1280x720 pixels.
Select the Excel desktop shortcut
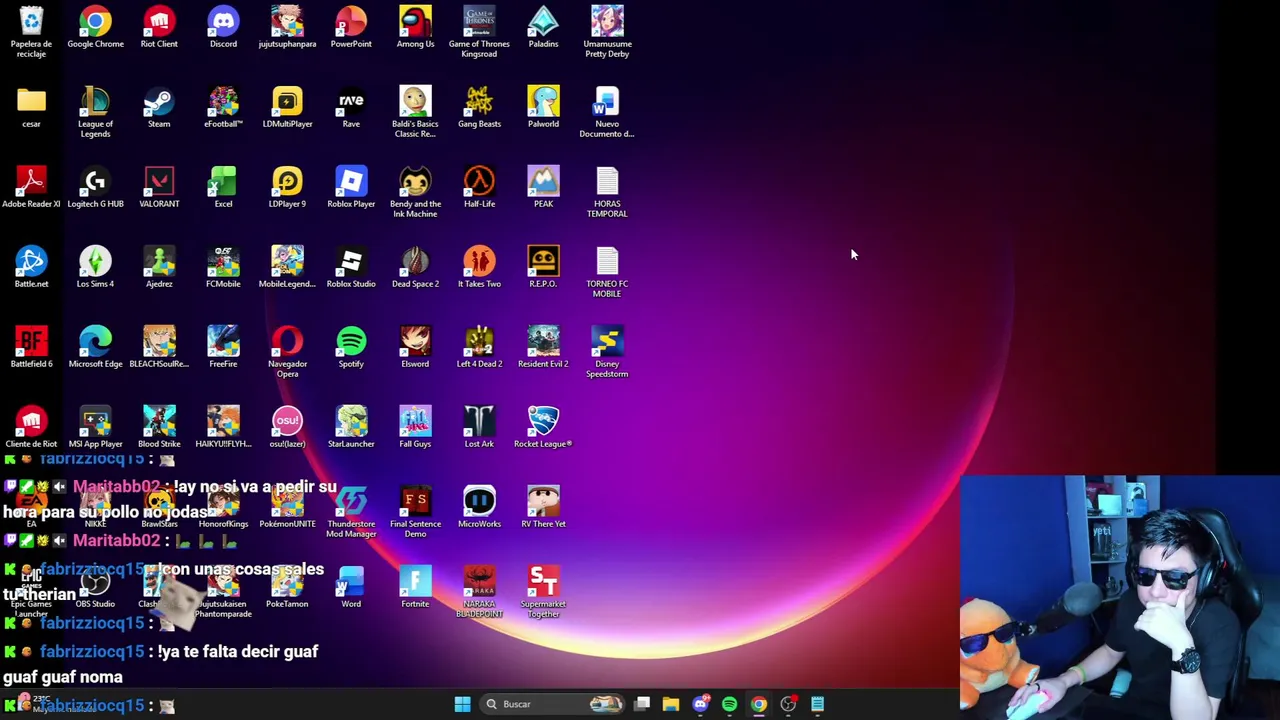pyautogui.click(x=223, y=187)
